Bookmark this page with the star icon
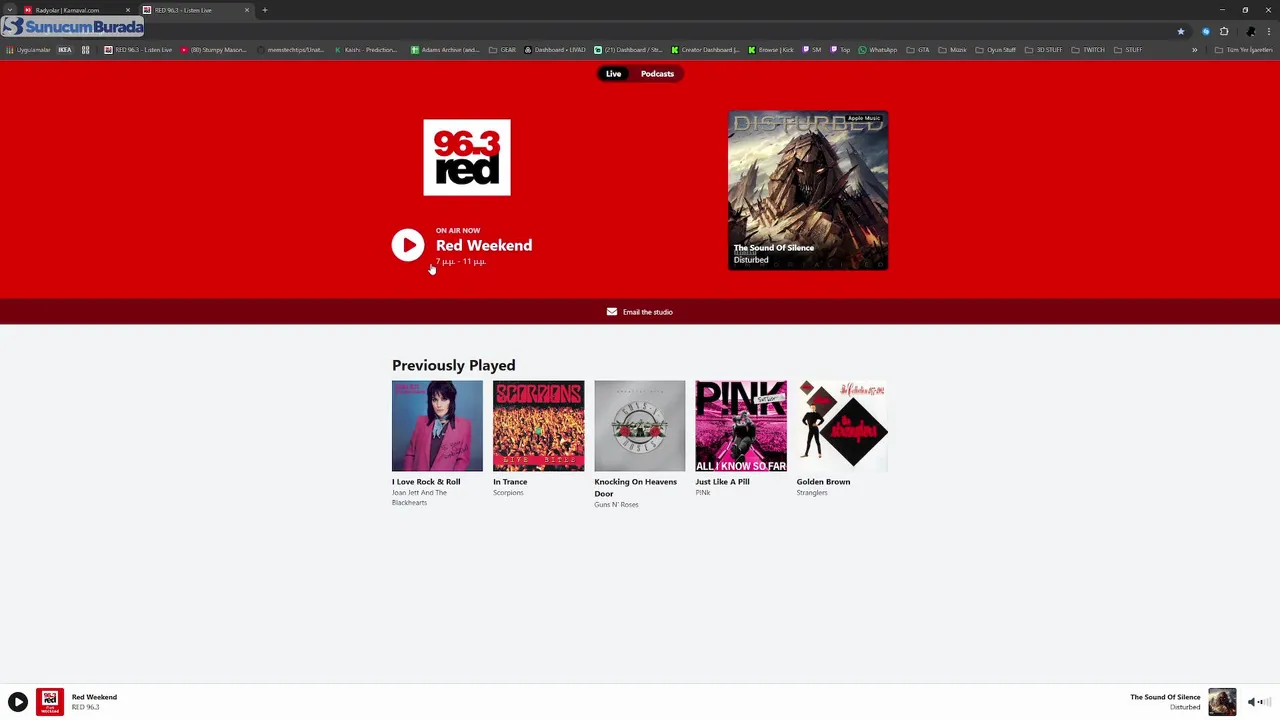Viewport: 1280px width, 720px height. tap(1180, 31)
